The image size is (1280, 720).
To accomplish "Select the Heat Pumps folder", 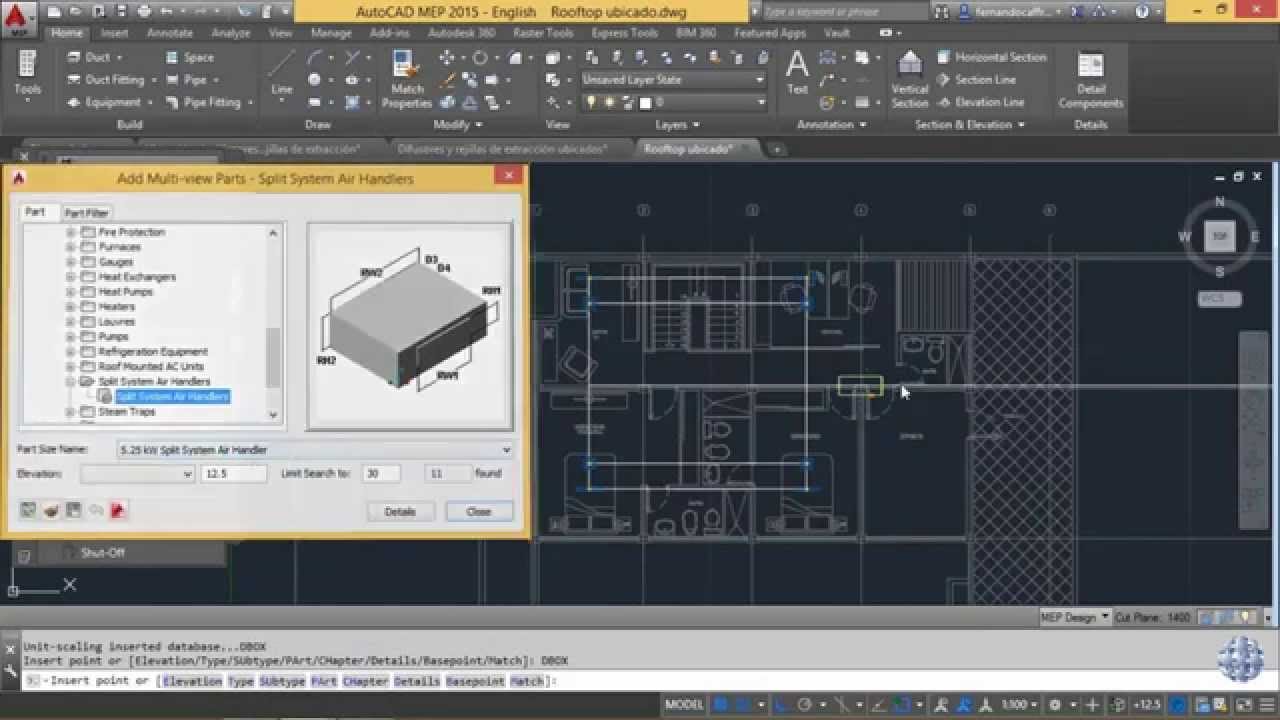I will pos(125,292).
